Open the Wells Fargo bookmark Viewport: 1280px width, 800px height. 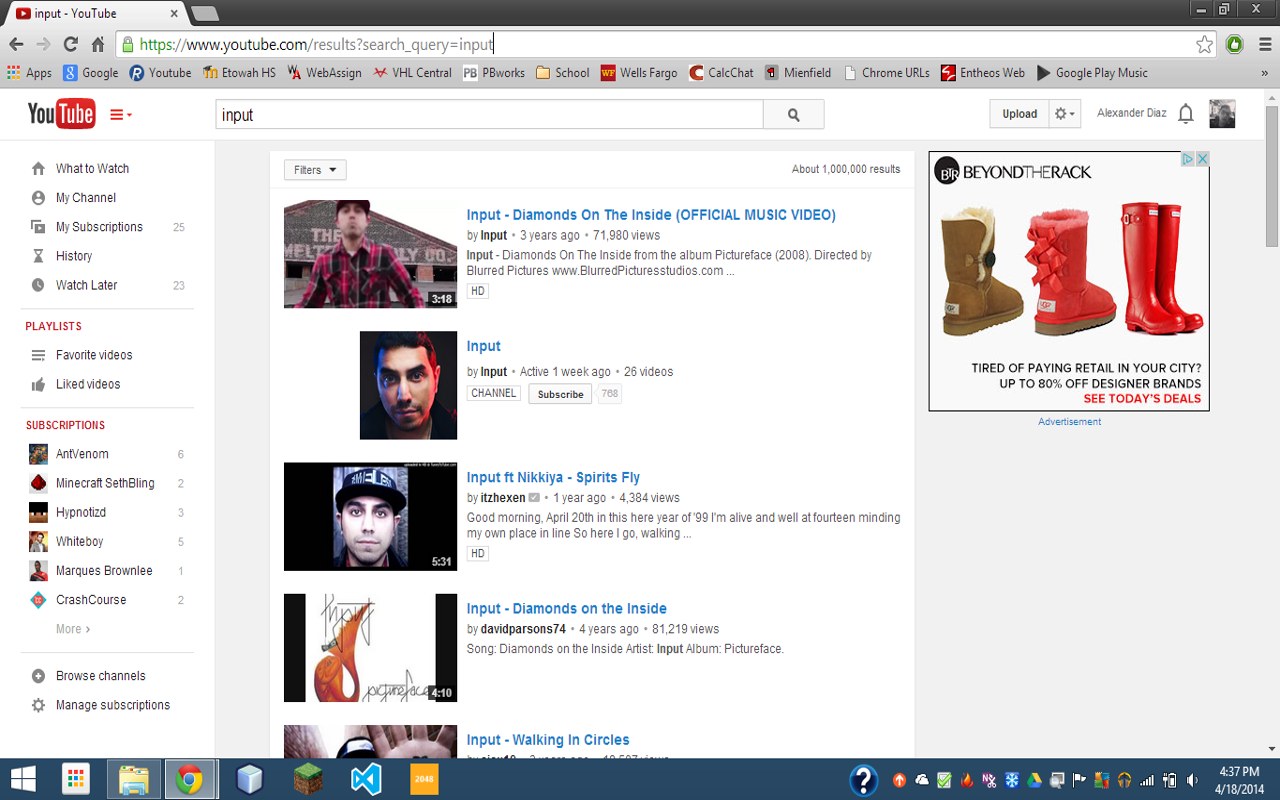pos(639,73)
